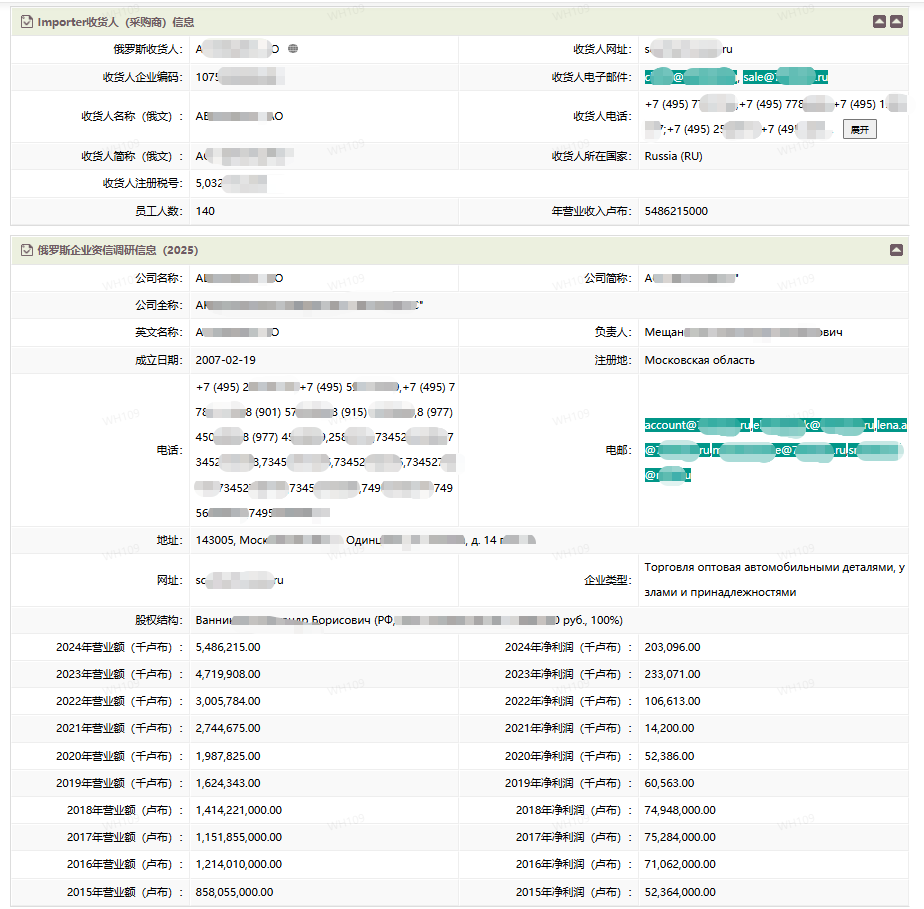Click the 俄罗斯企业资信调研信息 section header icon

28,250
